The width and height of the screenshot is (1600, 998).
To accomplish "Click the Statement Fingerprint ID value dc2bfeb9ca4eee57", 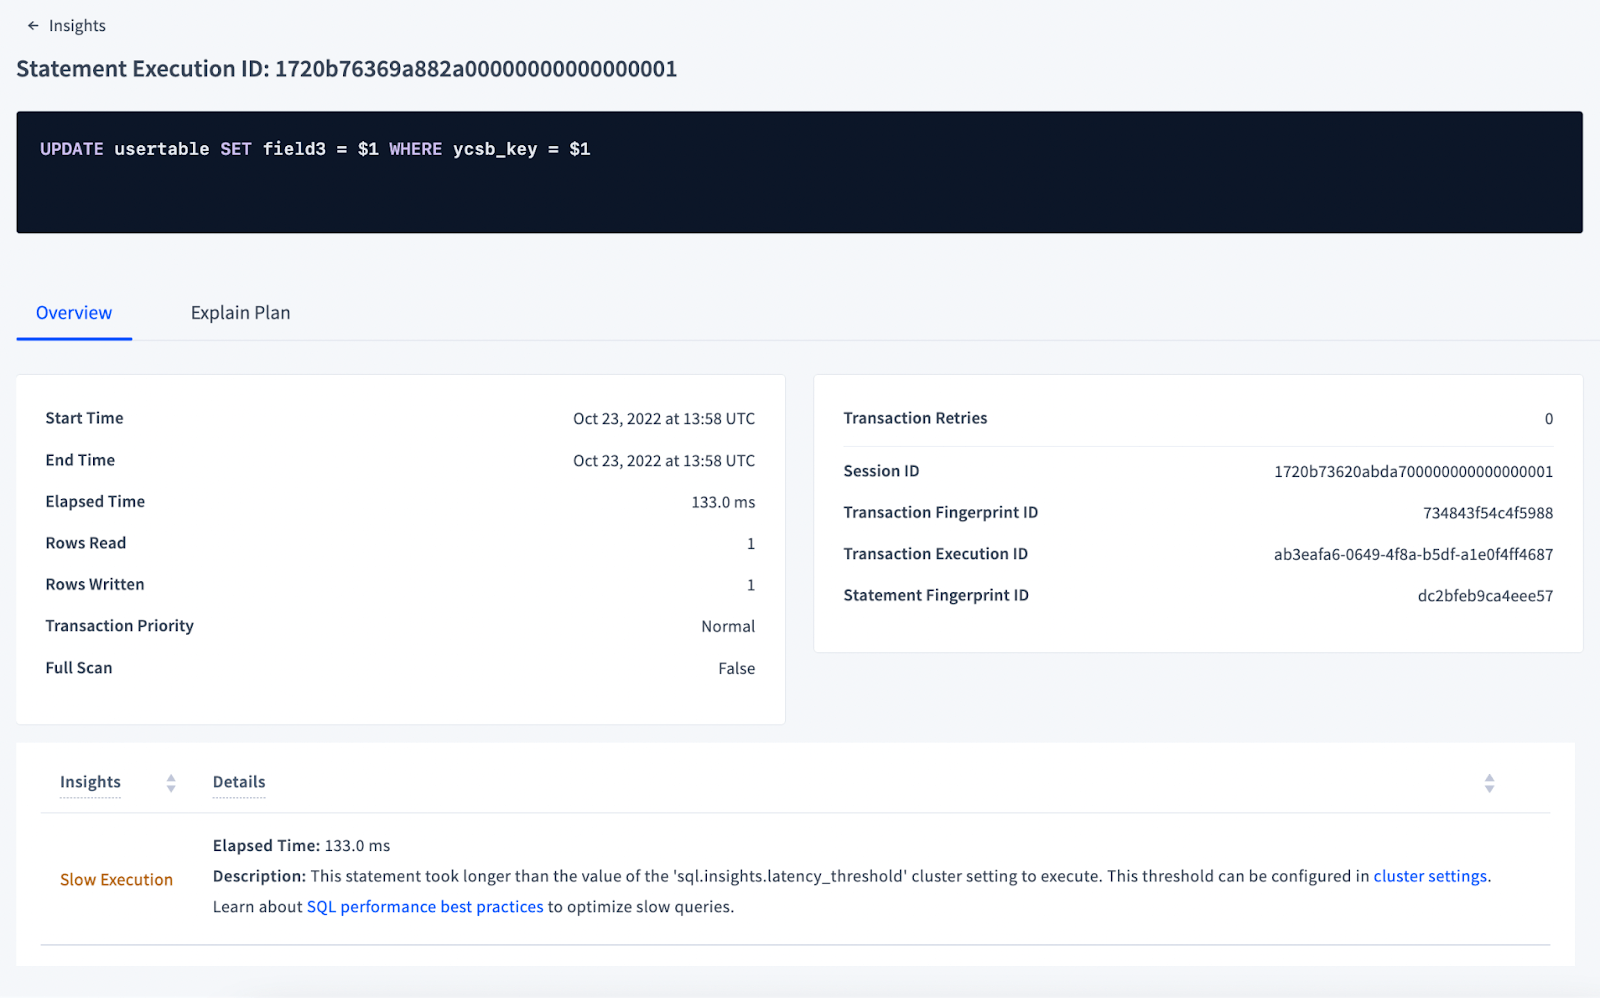I will point(1484,596).
